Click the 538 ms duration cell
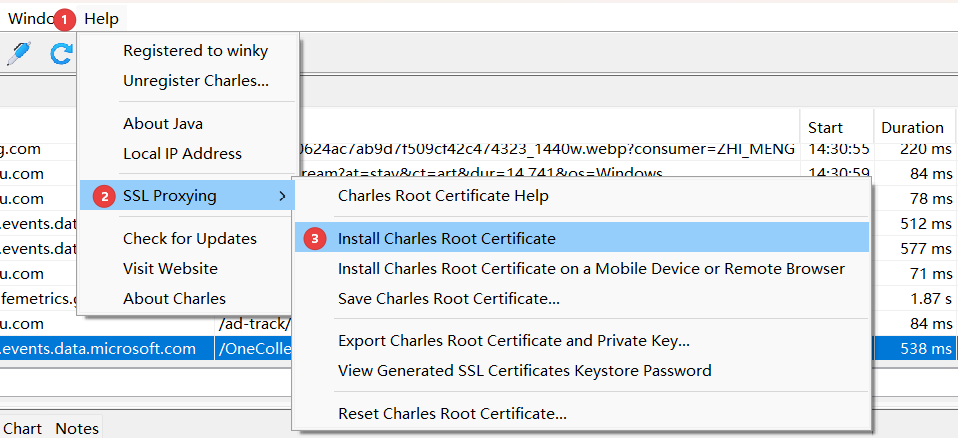Screen dimensions: 958x438 (x=926, y=349)
